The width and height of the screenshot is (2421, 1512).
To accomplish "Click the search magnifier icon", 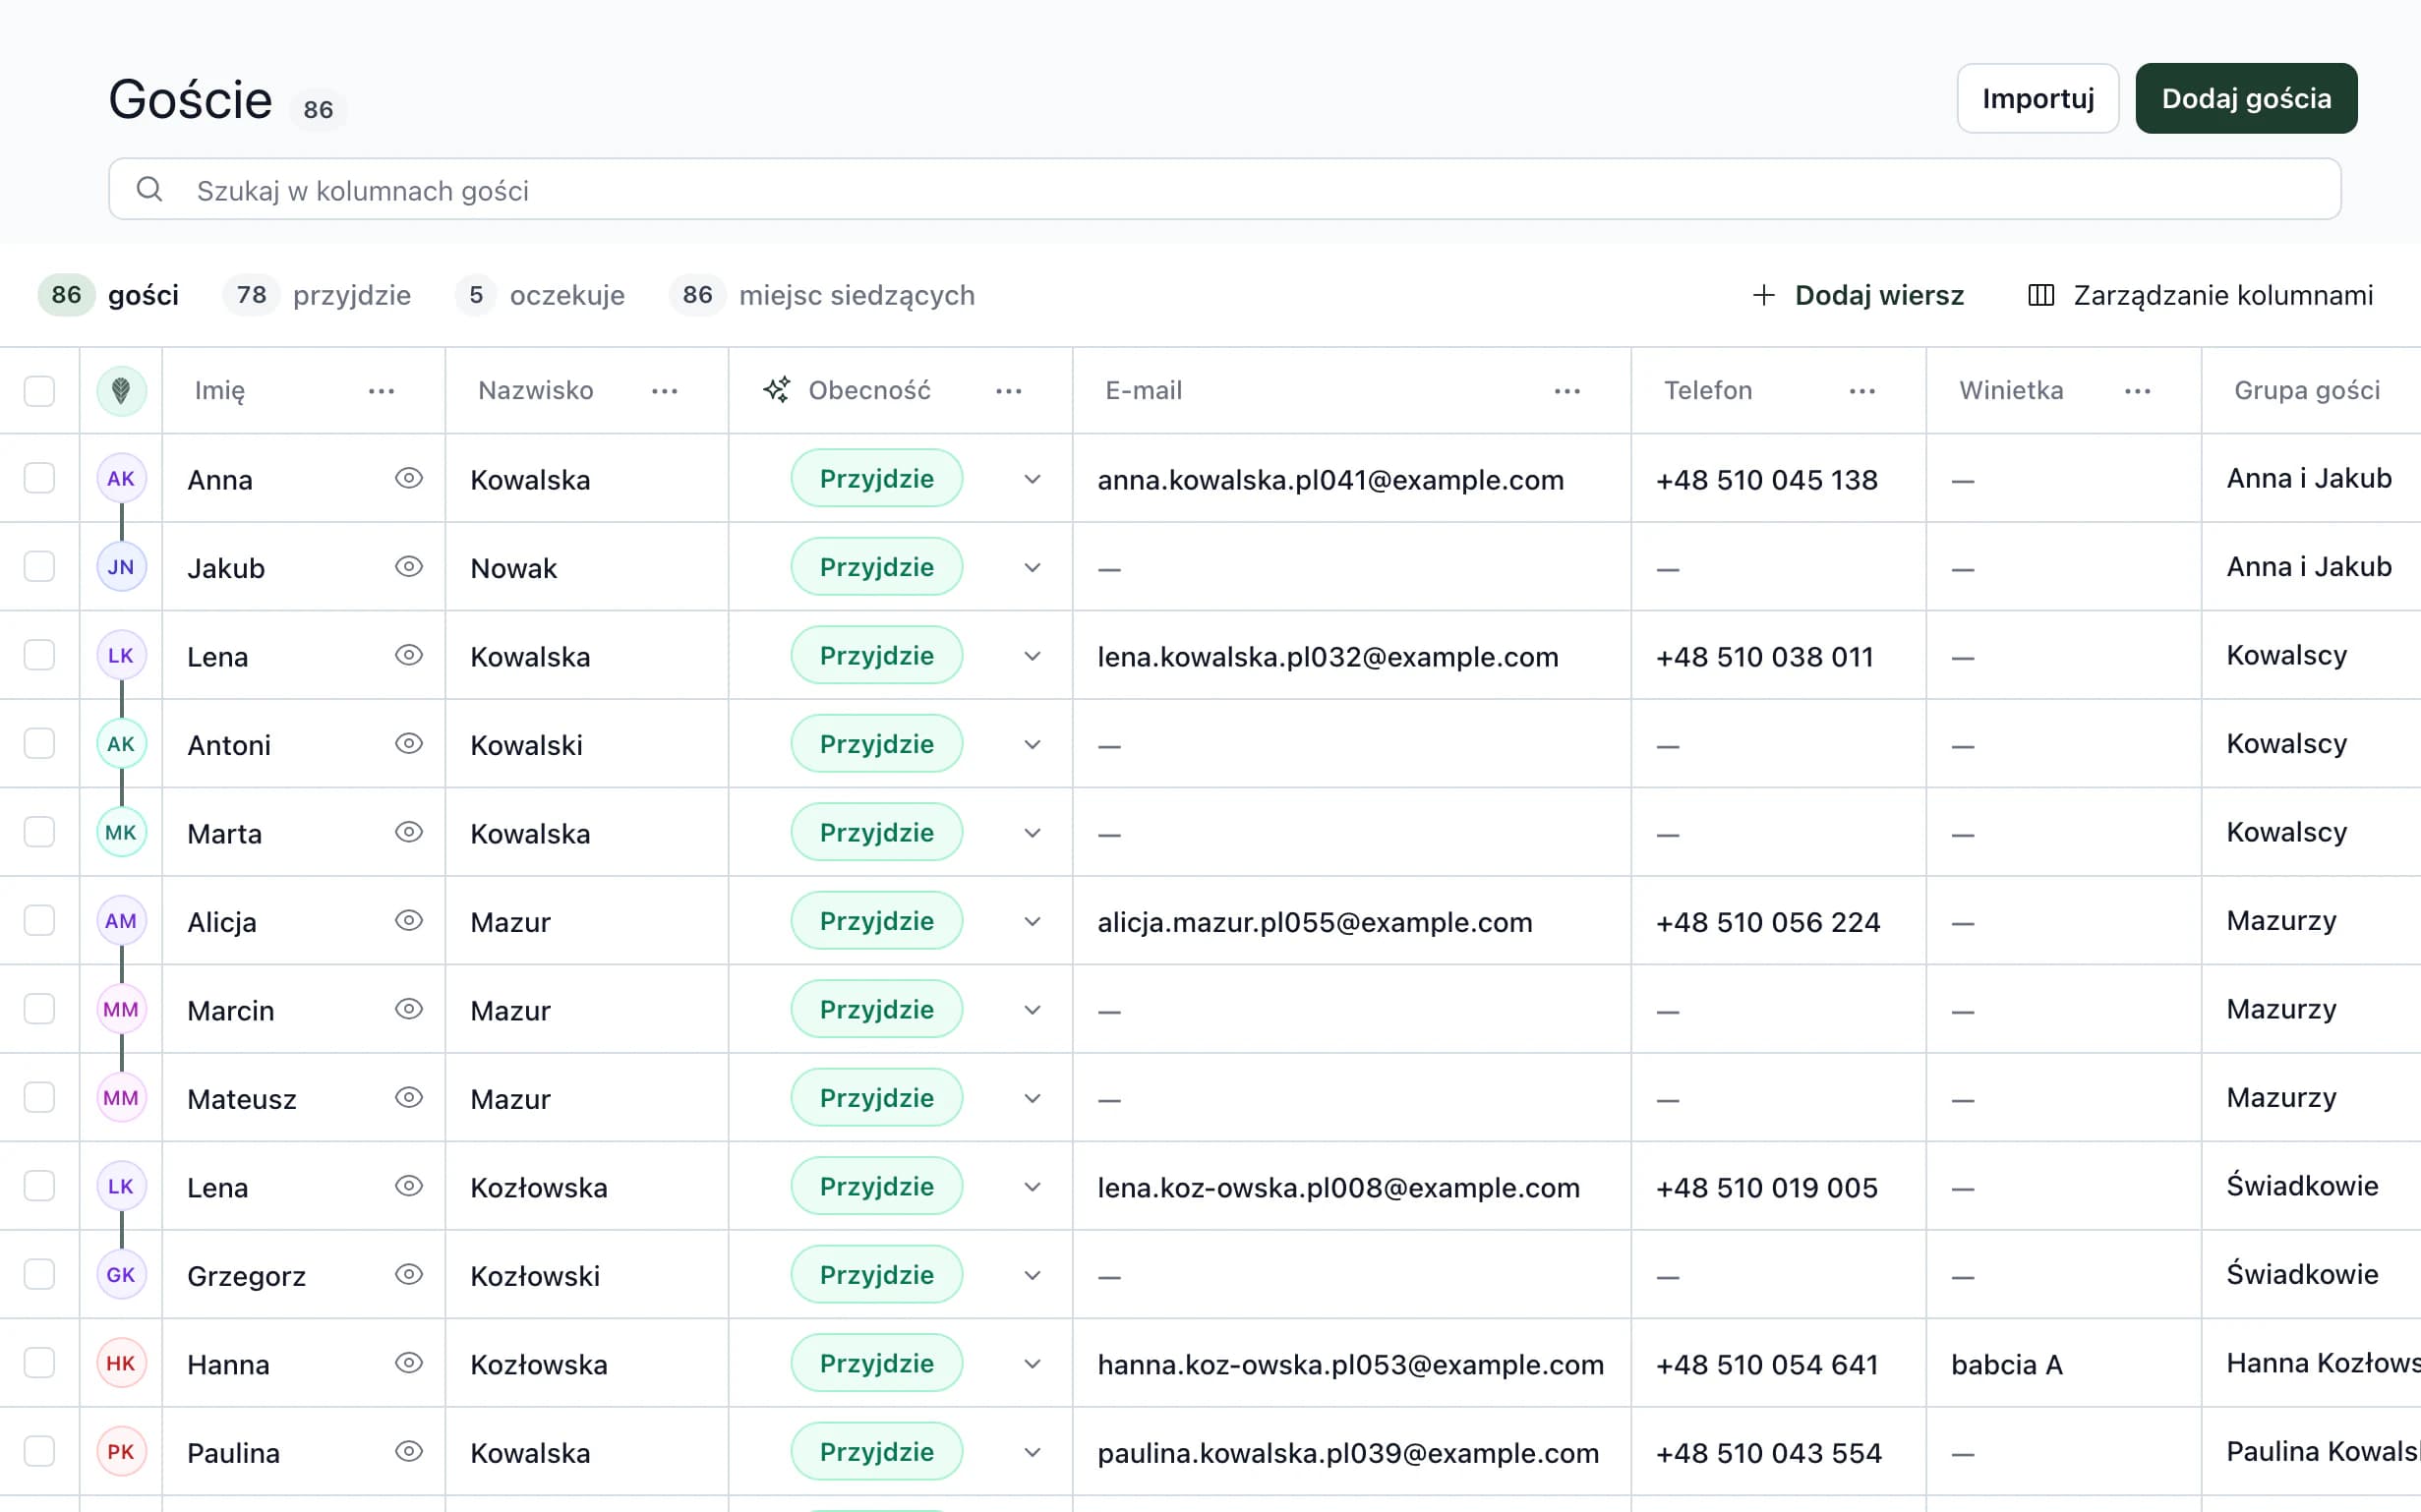I will pyautogui.click(x=150, y=189).
